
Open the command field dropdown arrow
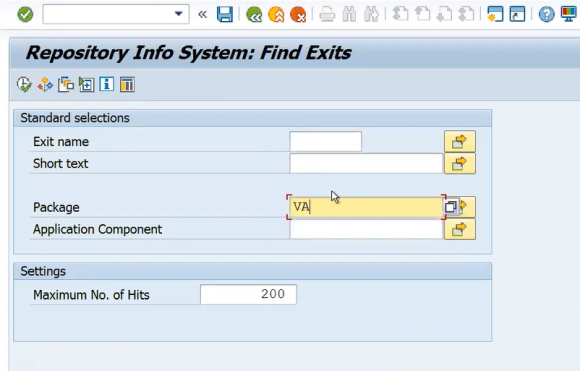[179, 14]
